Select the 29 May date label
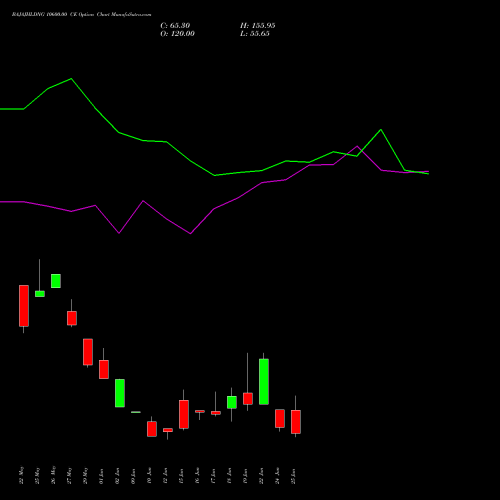Viewport: 500px width, 500px height. tap(86, 475)
